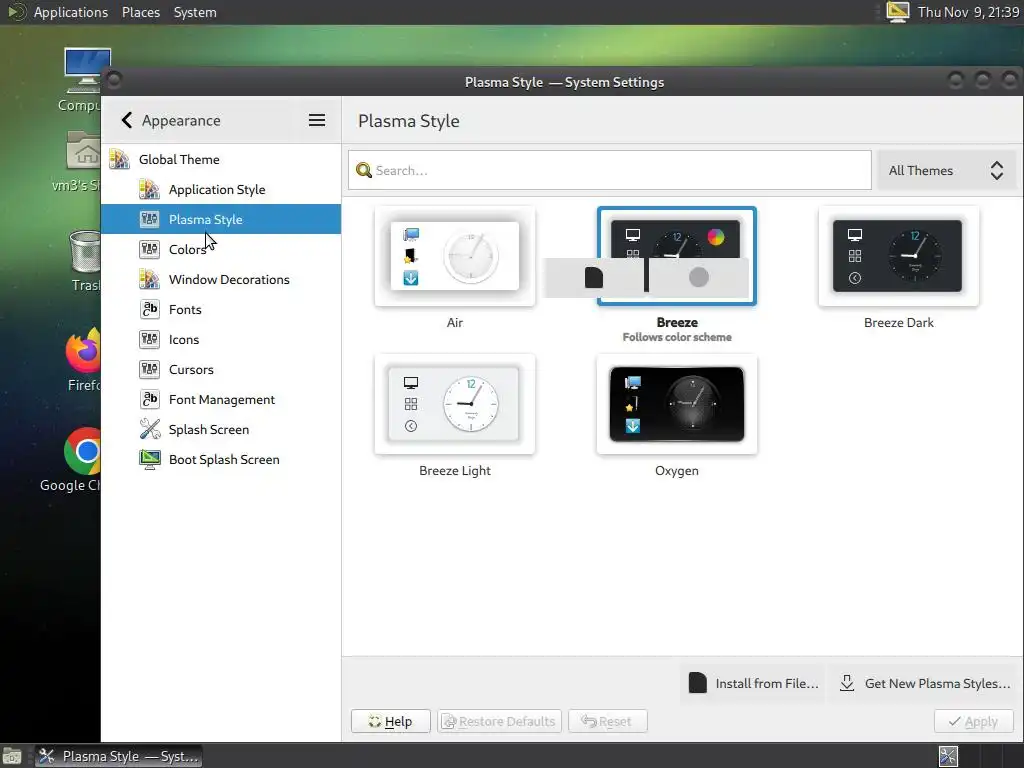Click the system tray settings icon bottom right

[948, 756]
